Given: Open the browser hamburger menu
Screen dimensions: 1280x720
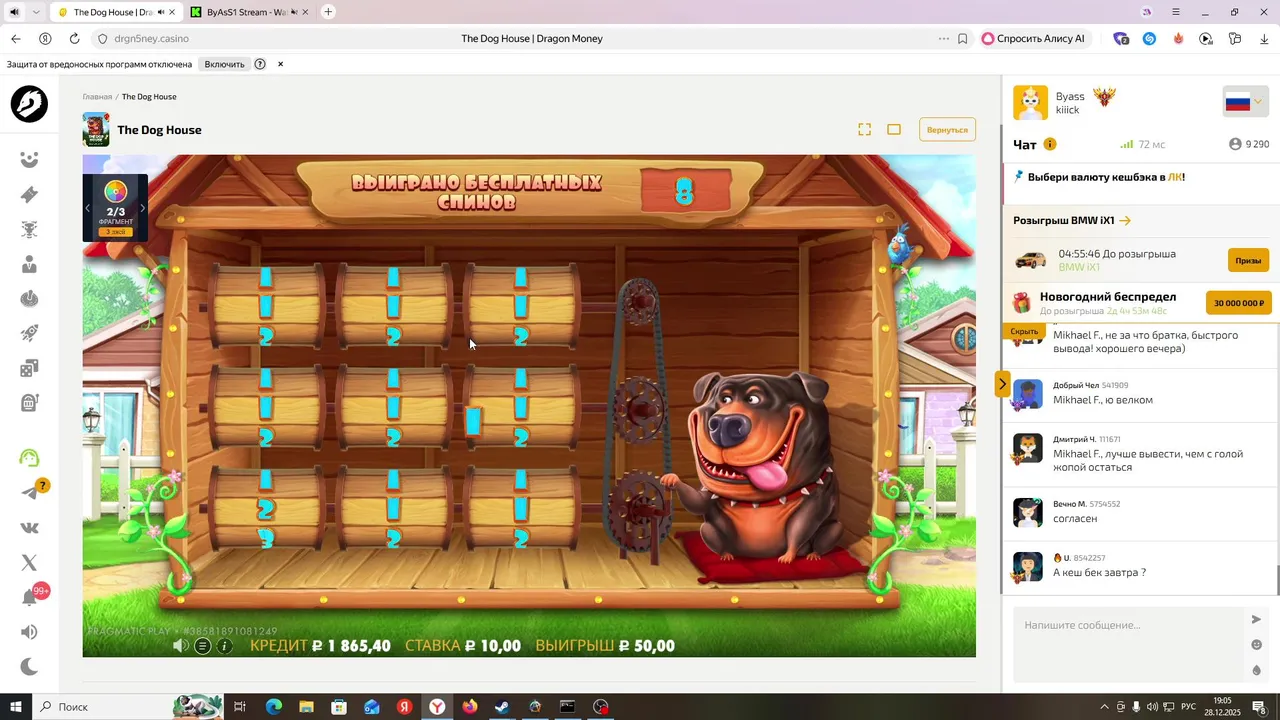Looking at the screenshot, I should coord(1176,12).
